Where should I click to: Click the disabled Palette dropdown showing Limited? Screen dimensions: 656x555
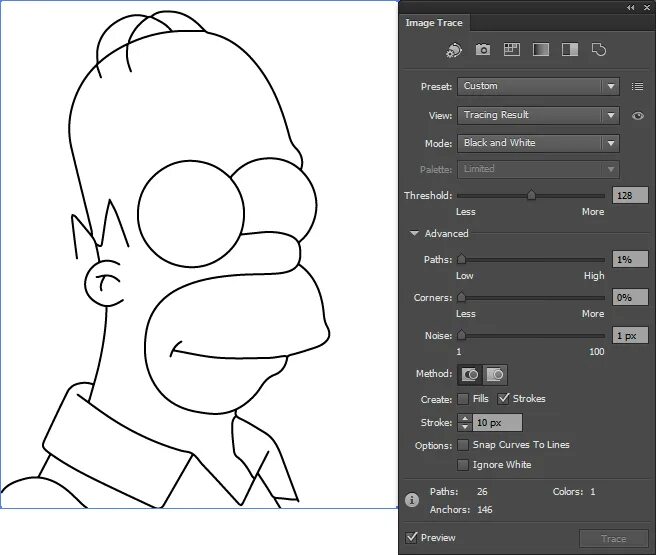point(538,169)
